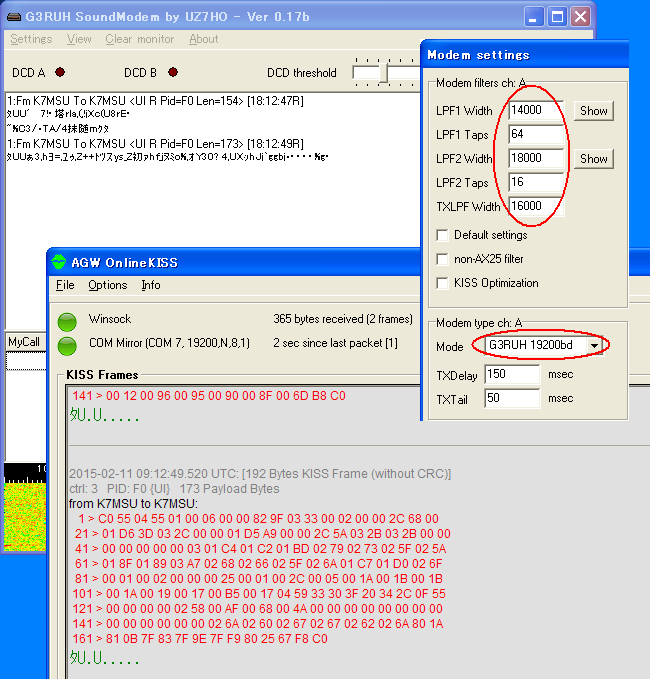Screen dimensions: 650x679
Task: Click hex row starting '1 > C0 55 04'
Action: point(259,519)
